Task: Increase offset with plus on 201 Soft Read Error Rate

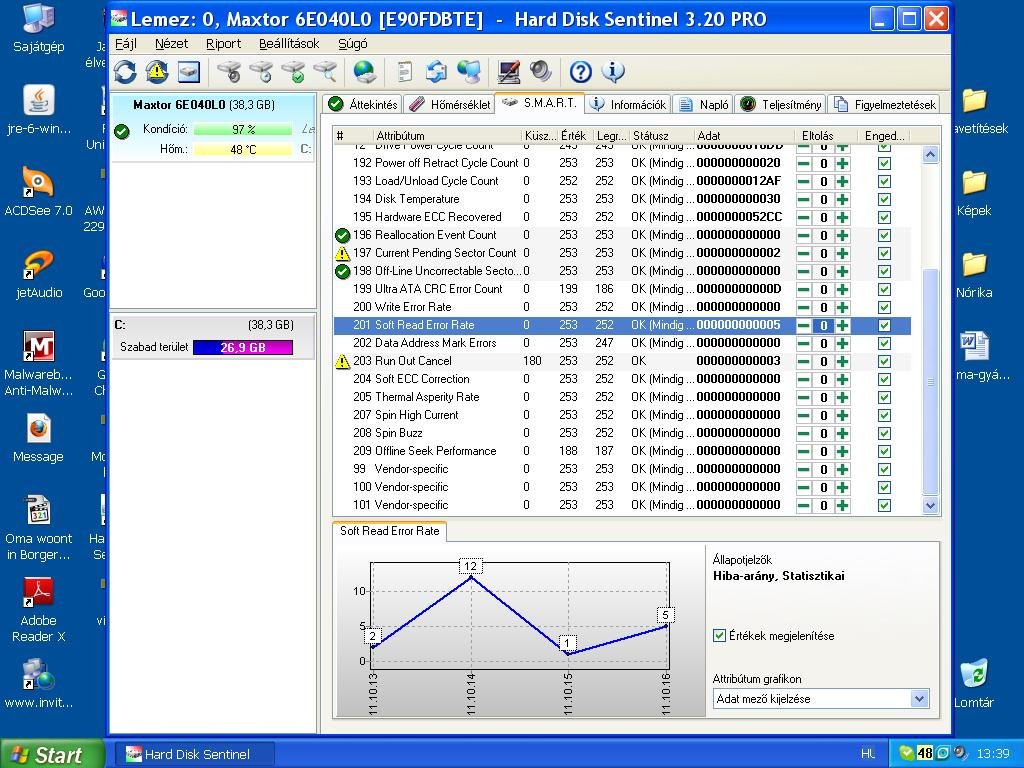Action: [842, 325]
